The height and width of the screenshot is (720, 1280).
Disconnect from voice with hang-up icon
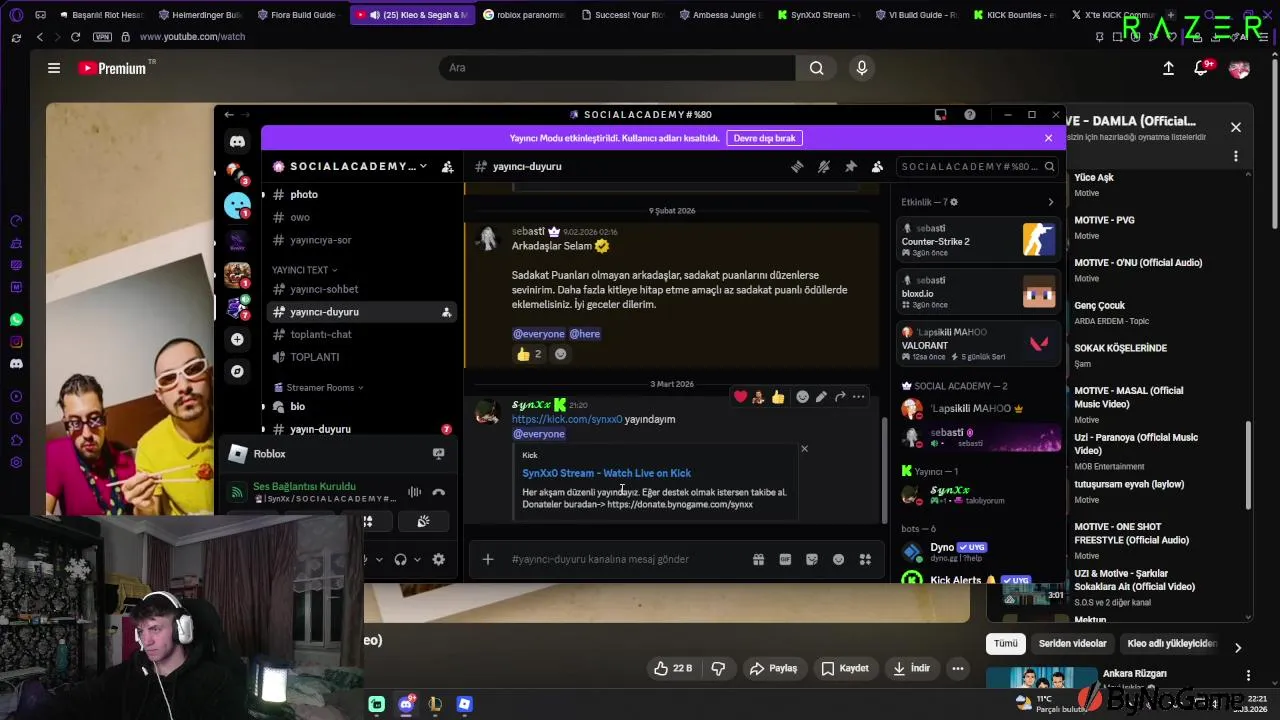439,492
